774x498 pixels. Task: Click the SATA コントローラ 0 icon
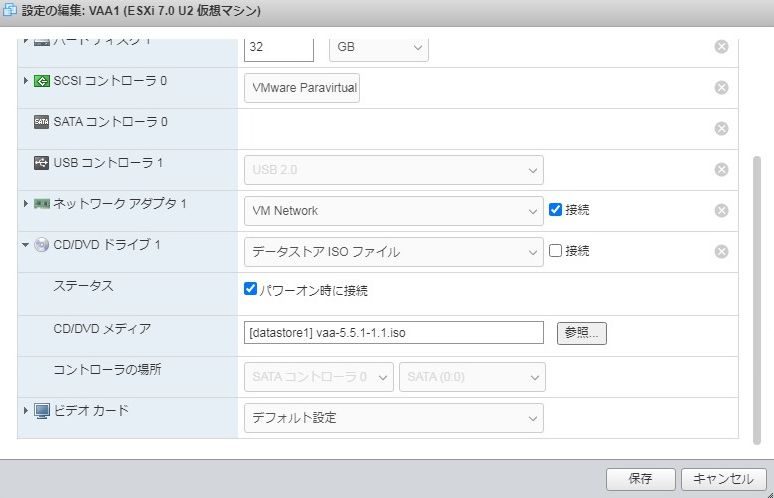tap(41, 122)
